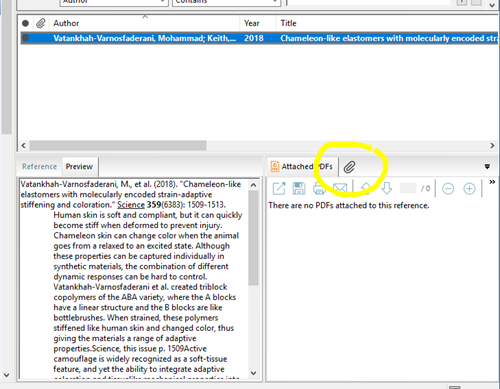Click the search panel scroll-down chevron
This screenshot has height=389, width=500.
click(x=492, y=5)
